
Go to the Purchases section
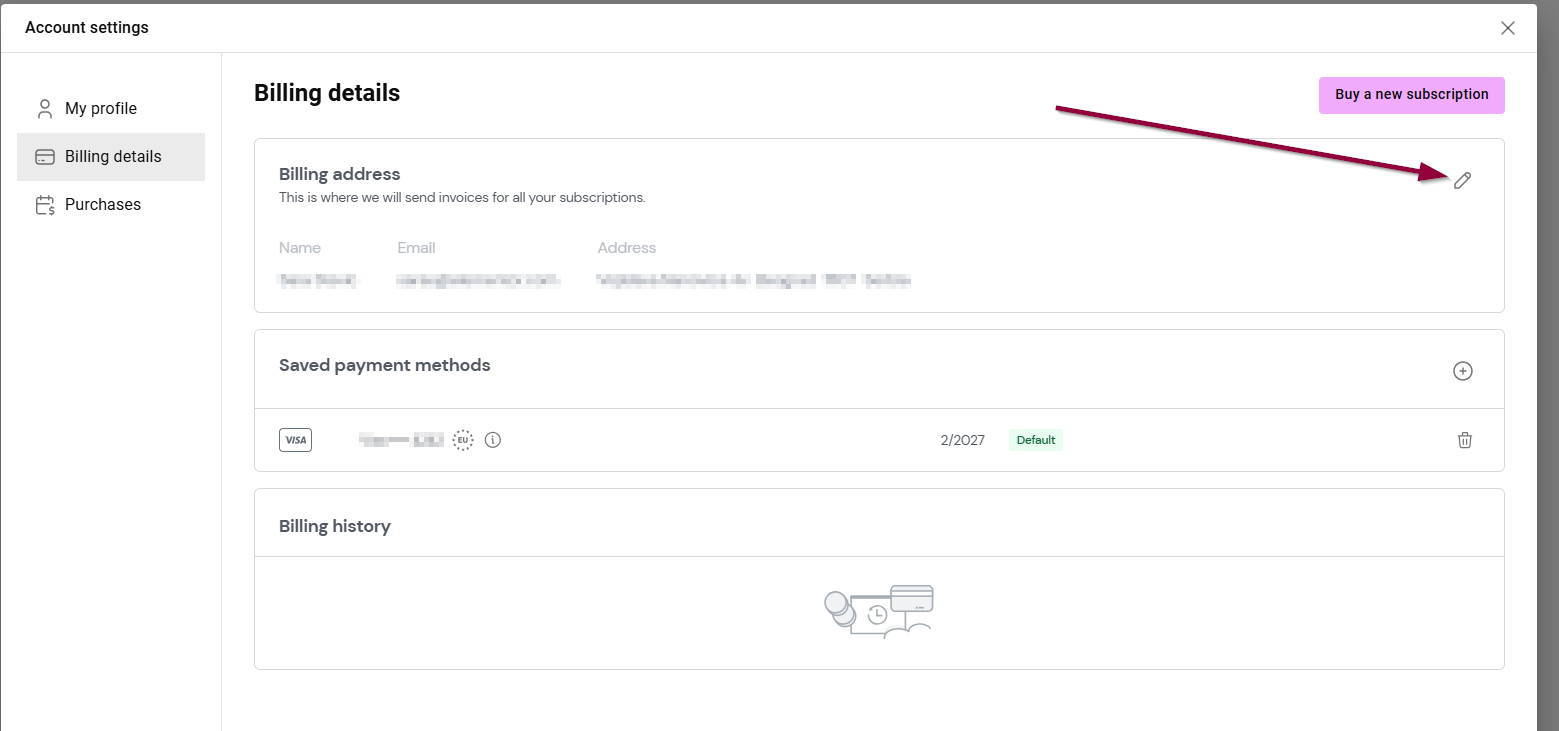(x=102, y=205)
